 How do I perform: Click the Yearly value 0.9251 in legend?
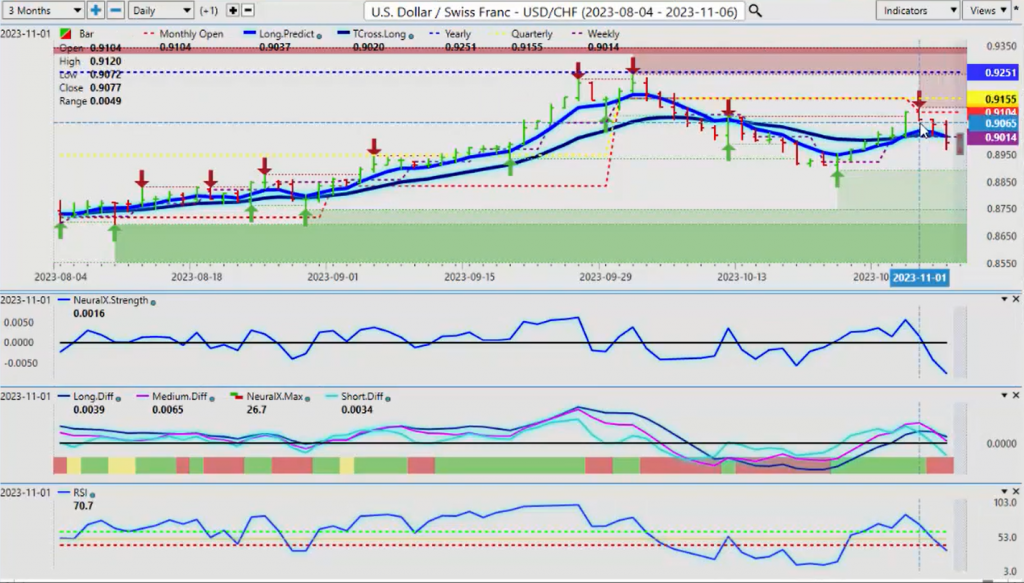[x=460, y=47]
